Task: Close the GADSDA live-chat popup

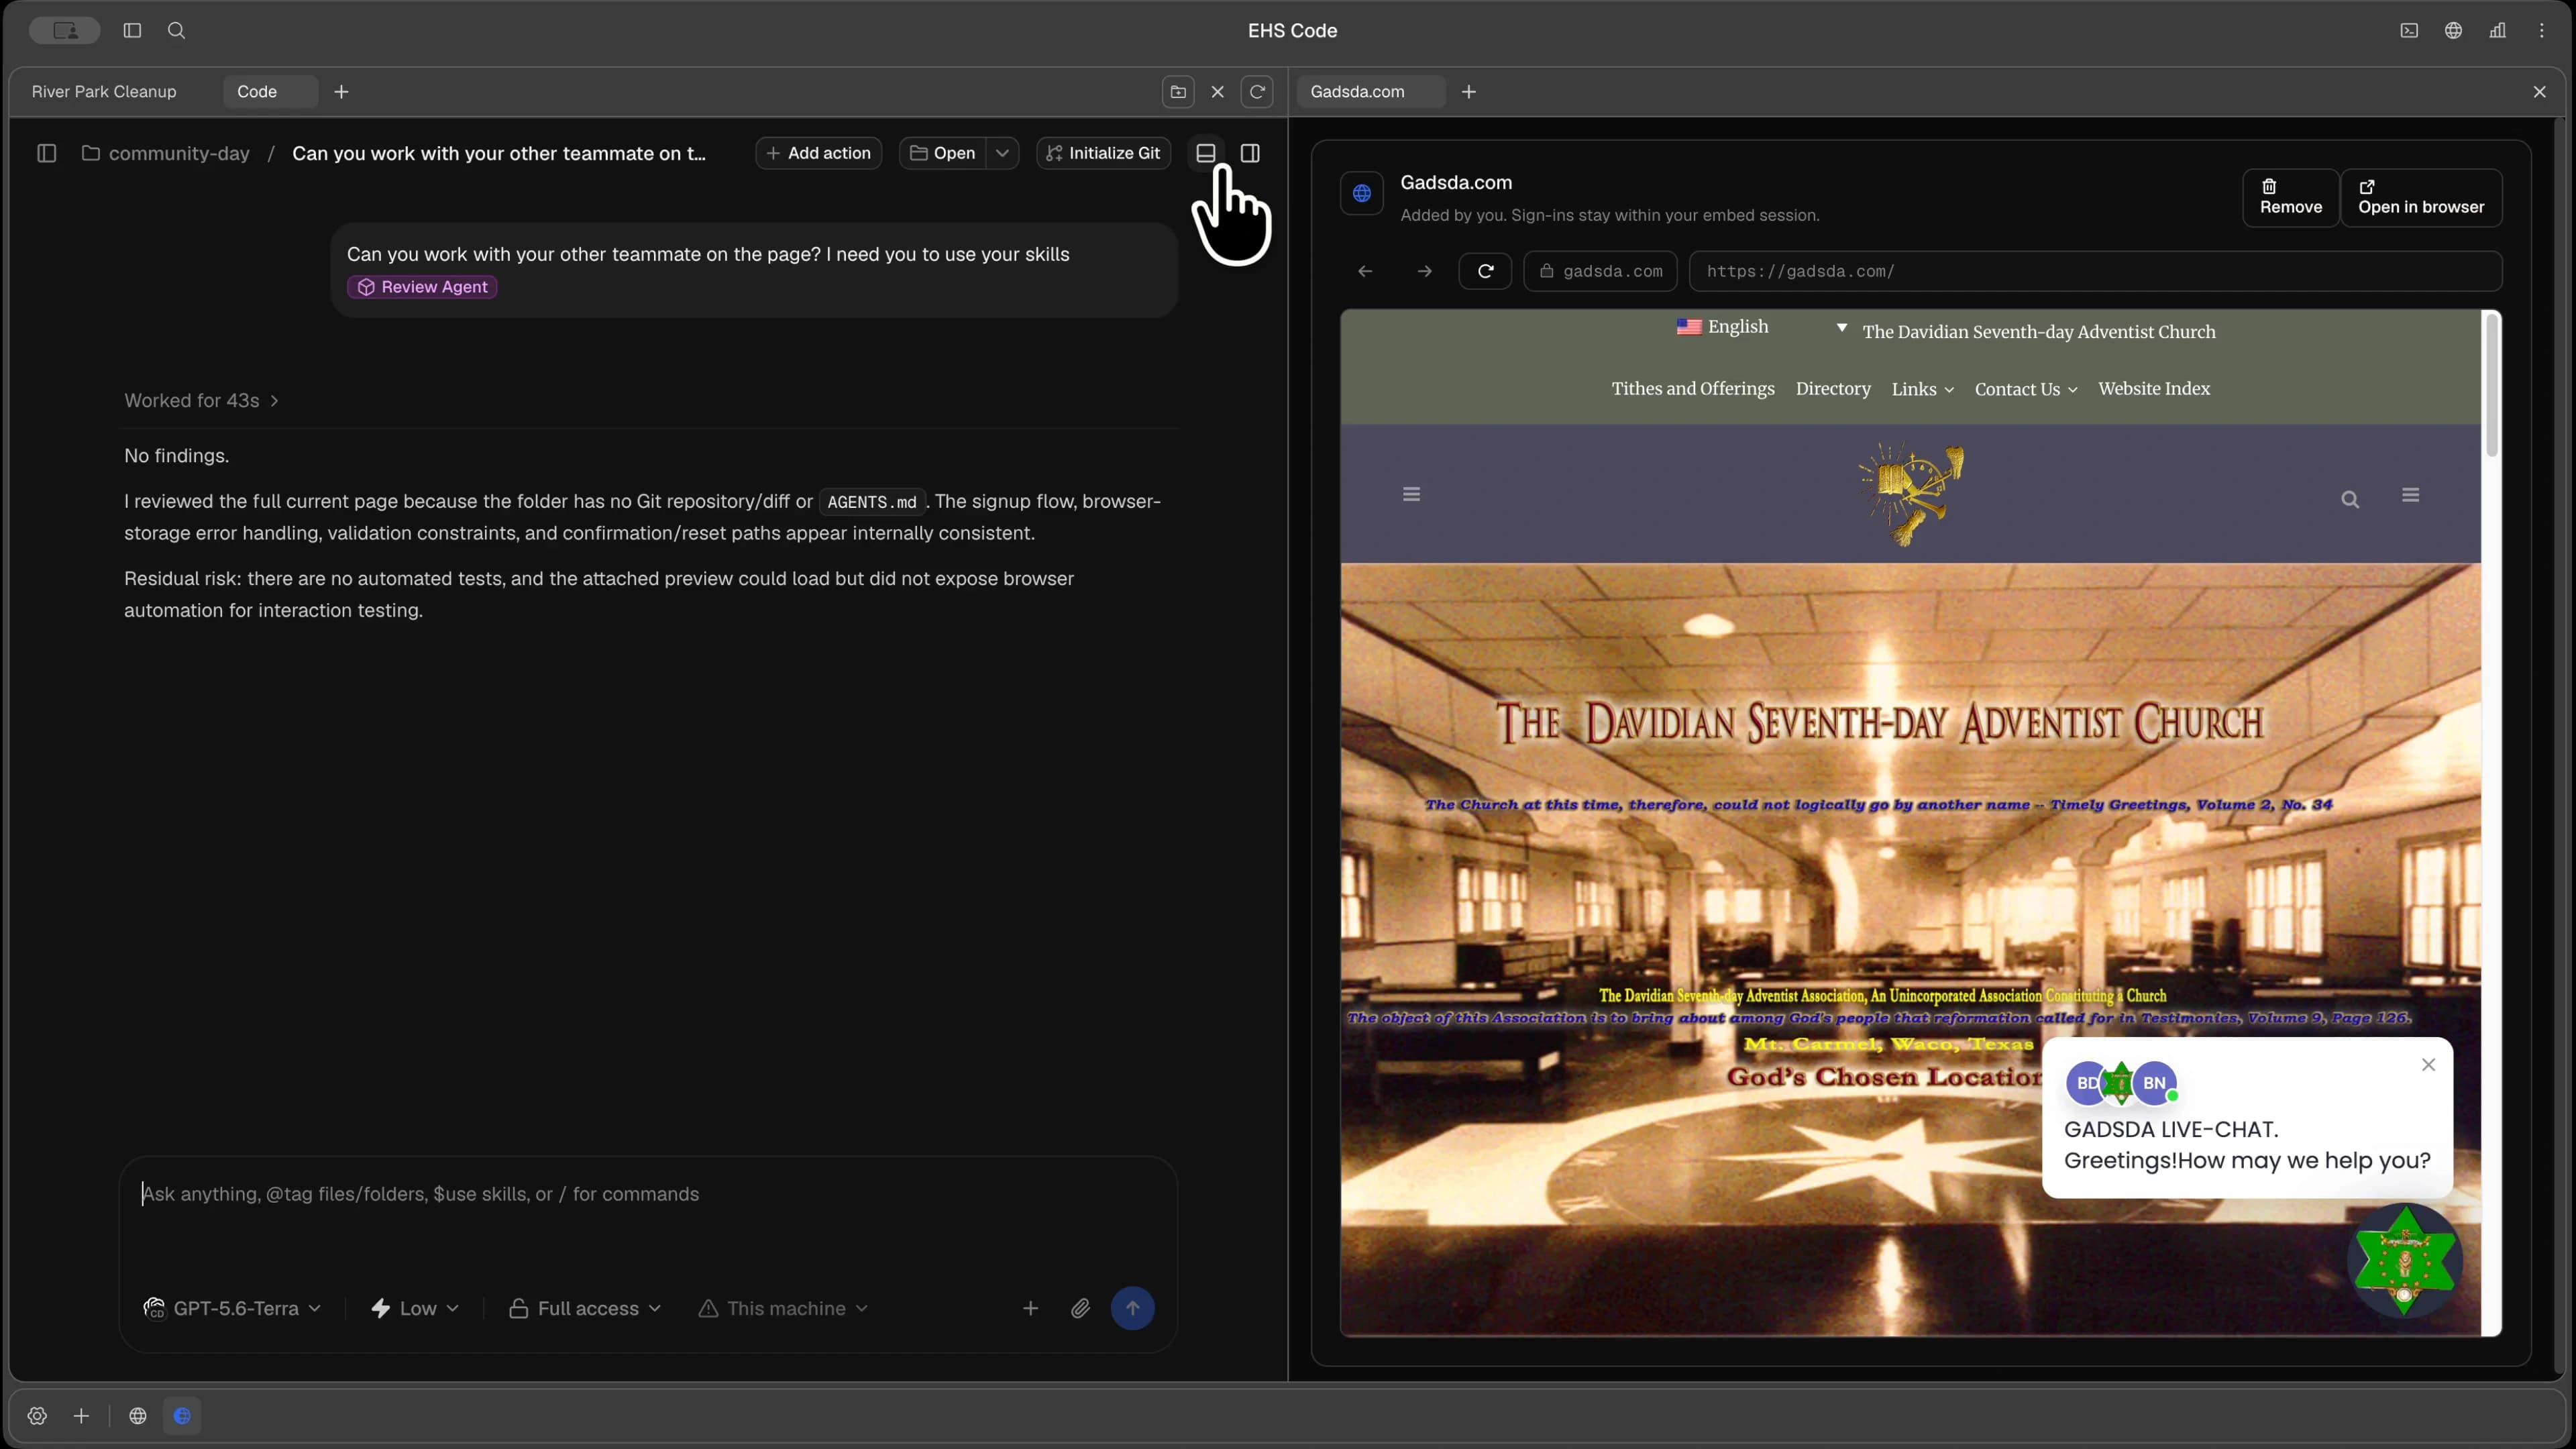Action: pyautogui.click(x=2428, y=1064)
